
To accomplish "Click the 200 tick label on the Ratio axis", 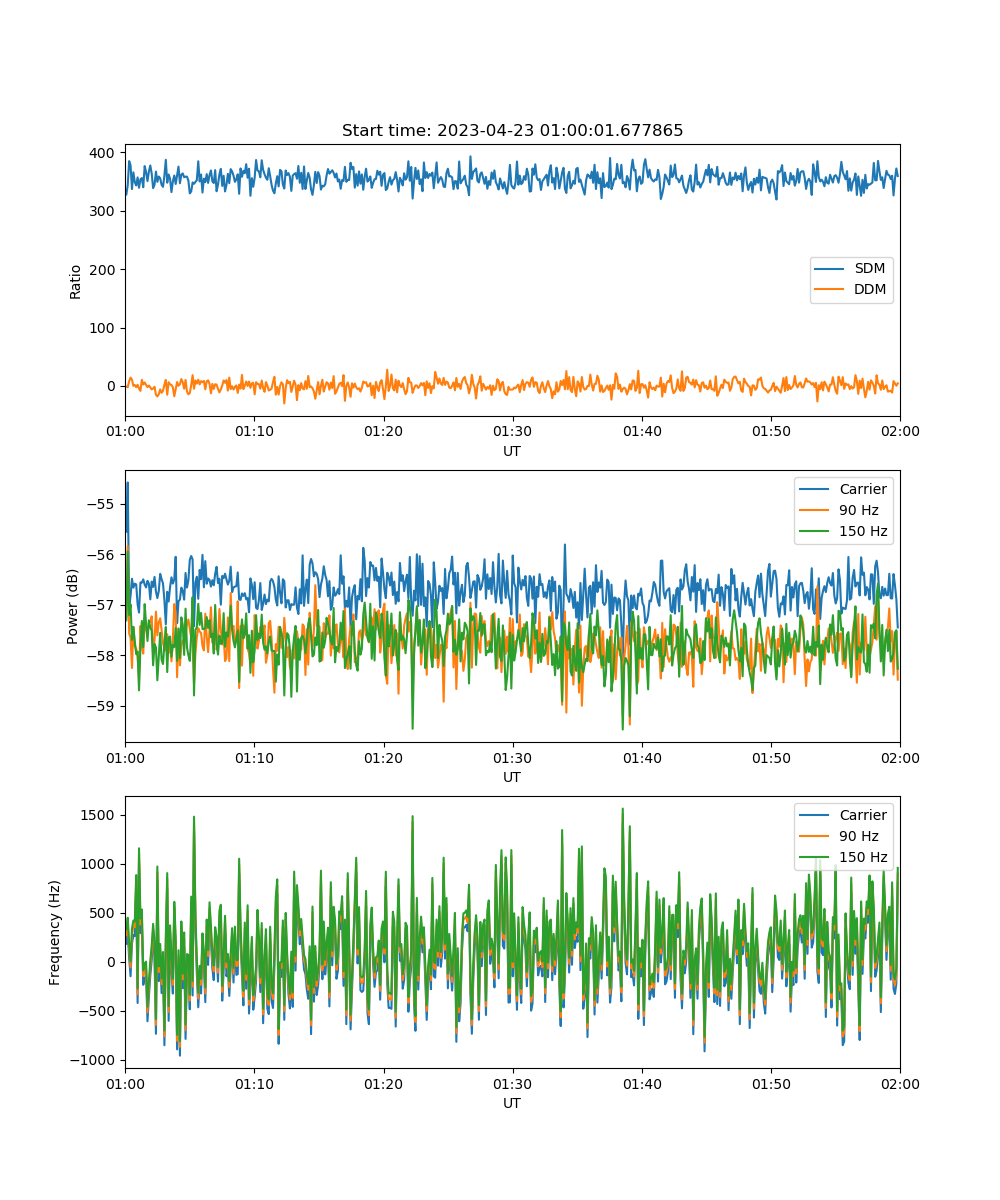I will (104, 270).
